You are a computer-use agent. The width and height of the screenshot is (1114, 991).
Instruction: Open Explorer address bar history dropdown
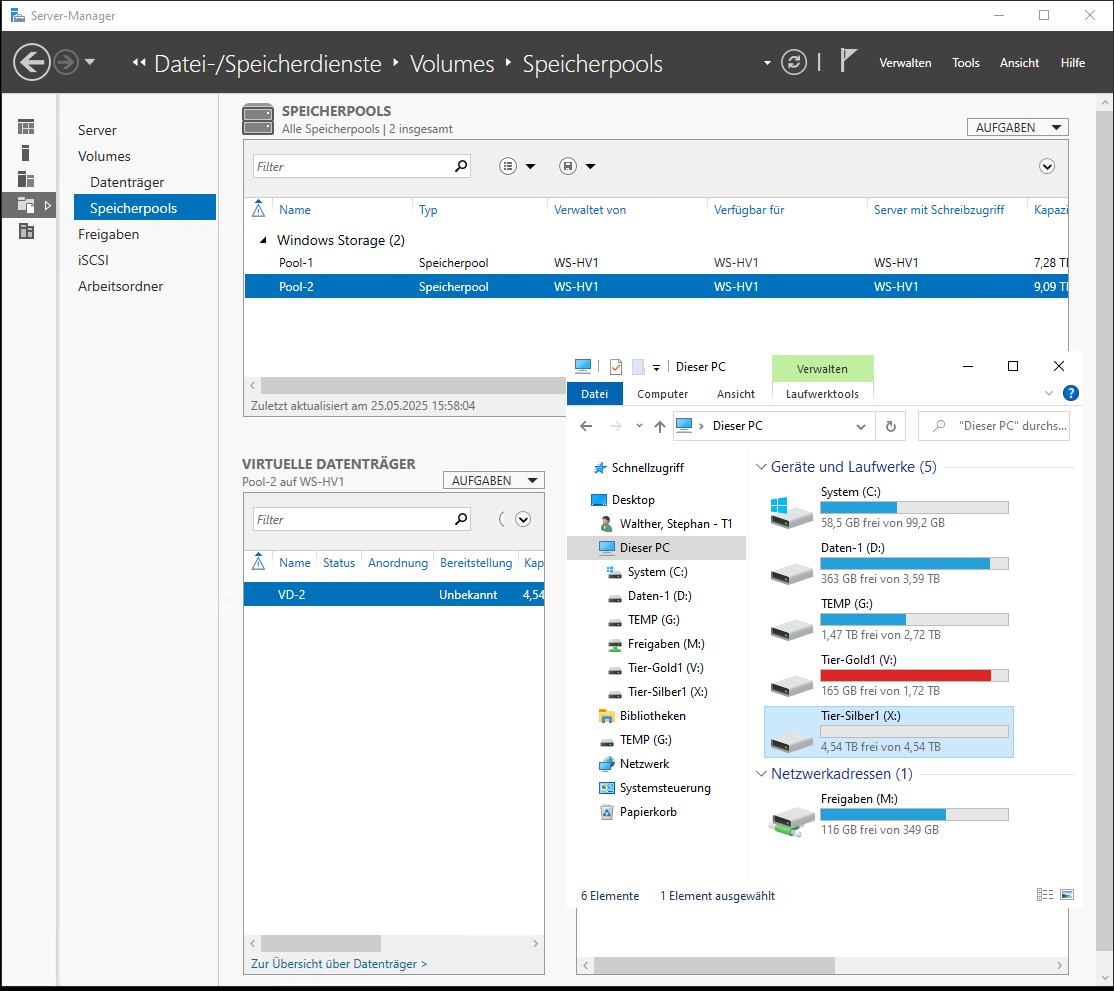point(860,426)
